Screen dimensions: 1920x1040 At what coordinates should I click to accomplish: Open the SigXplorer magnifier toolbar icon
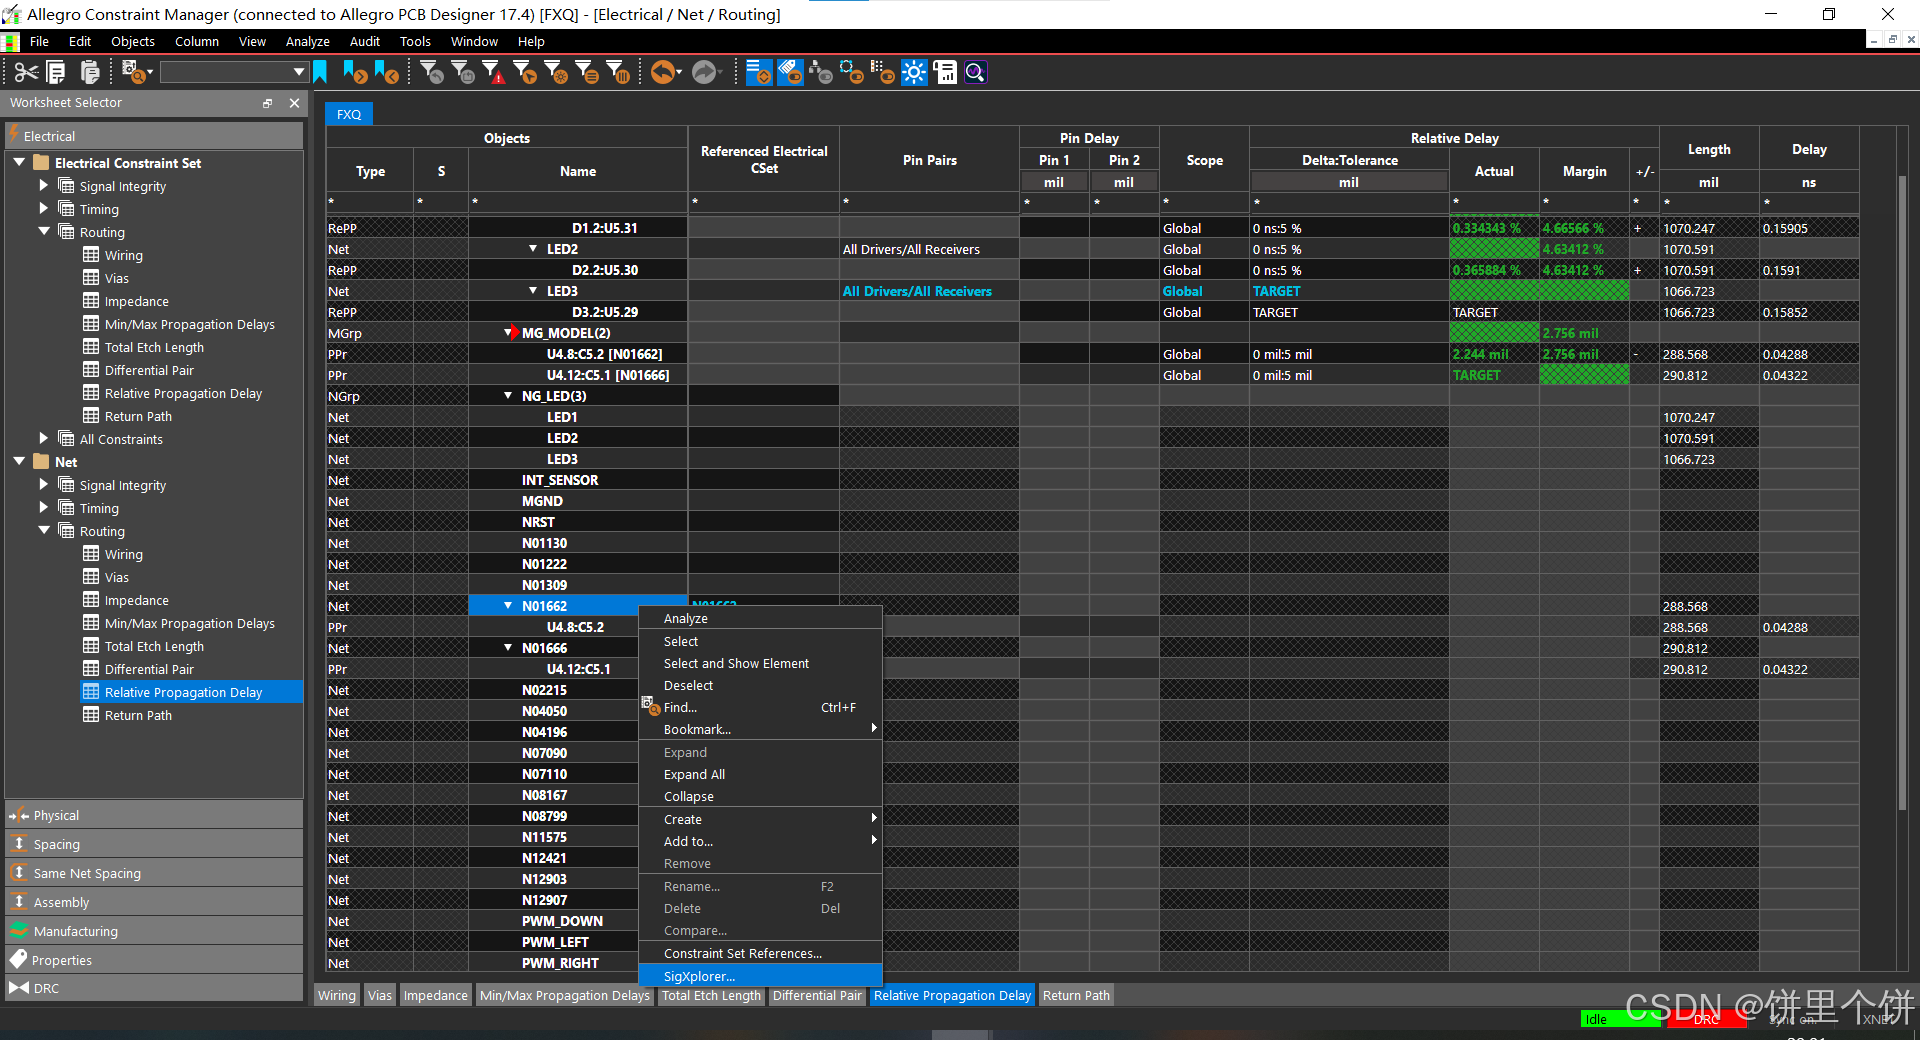tap(976, 72)
